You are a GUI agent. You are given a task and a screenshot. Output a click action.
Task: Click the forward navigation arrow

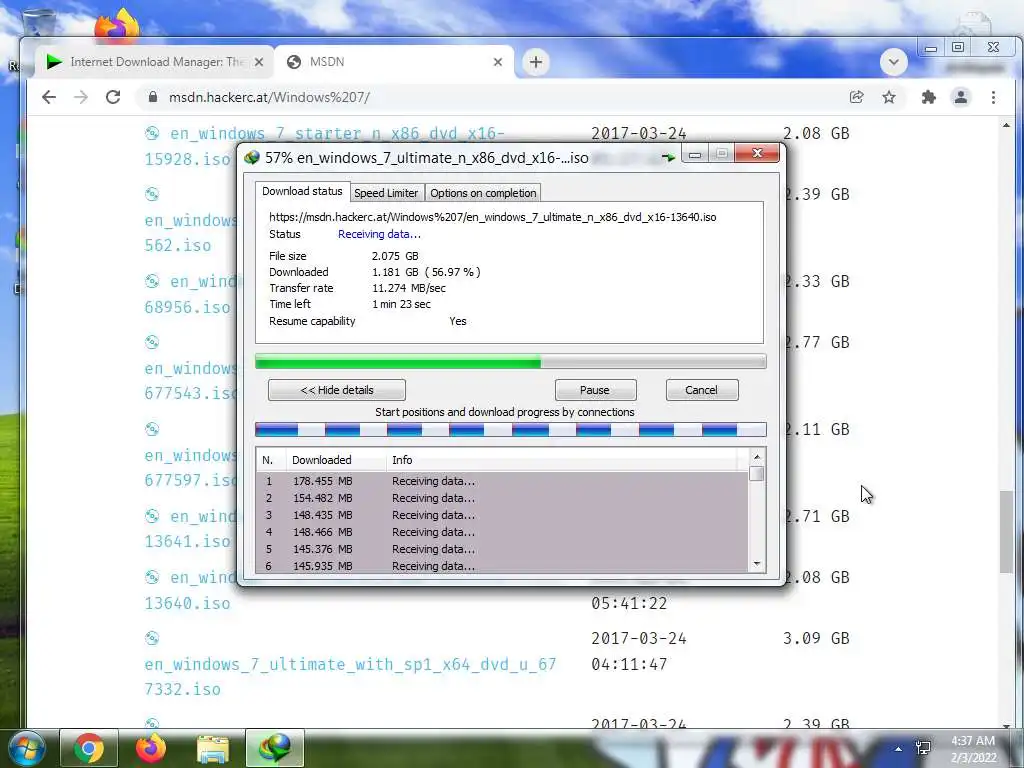tap(81, 97)
